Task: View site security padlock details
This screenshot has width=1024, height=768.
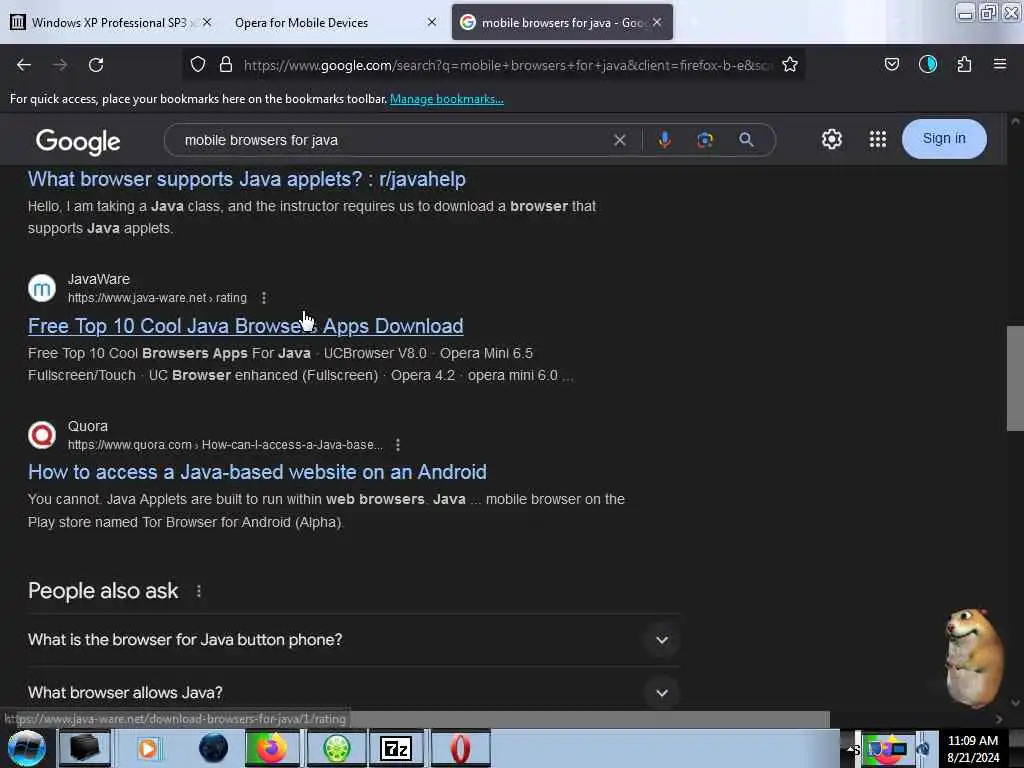Action: tap(226, 64)
